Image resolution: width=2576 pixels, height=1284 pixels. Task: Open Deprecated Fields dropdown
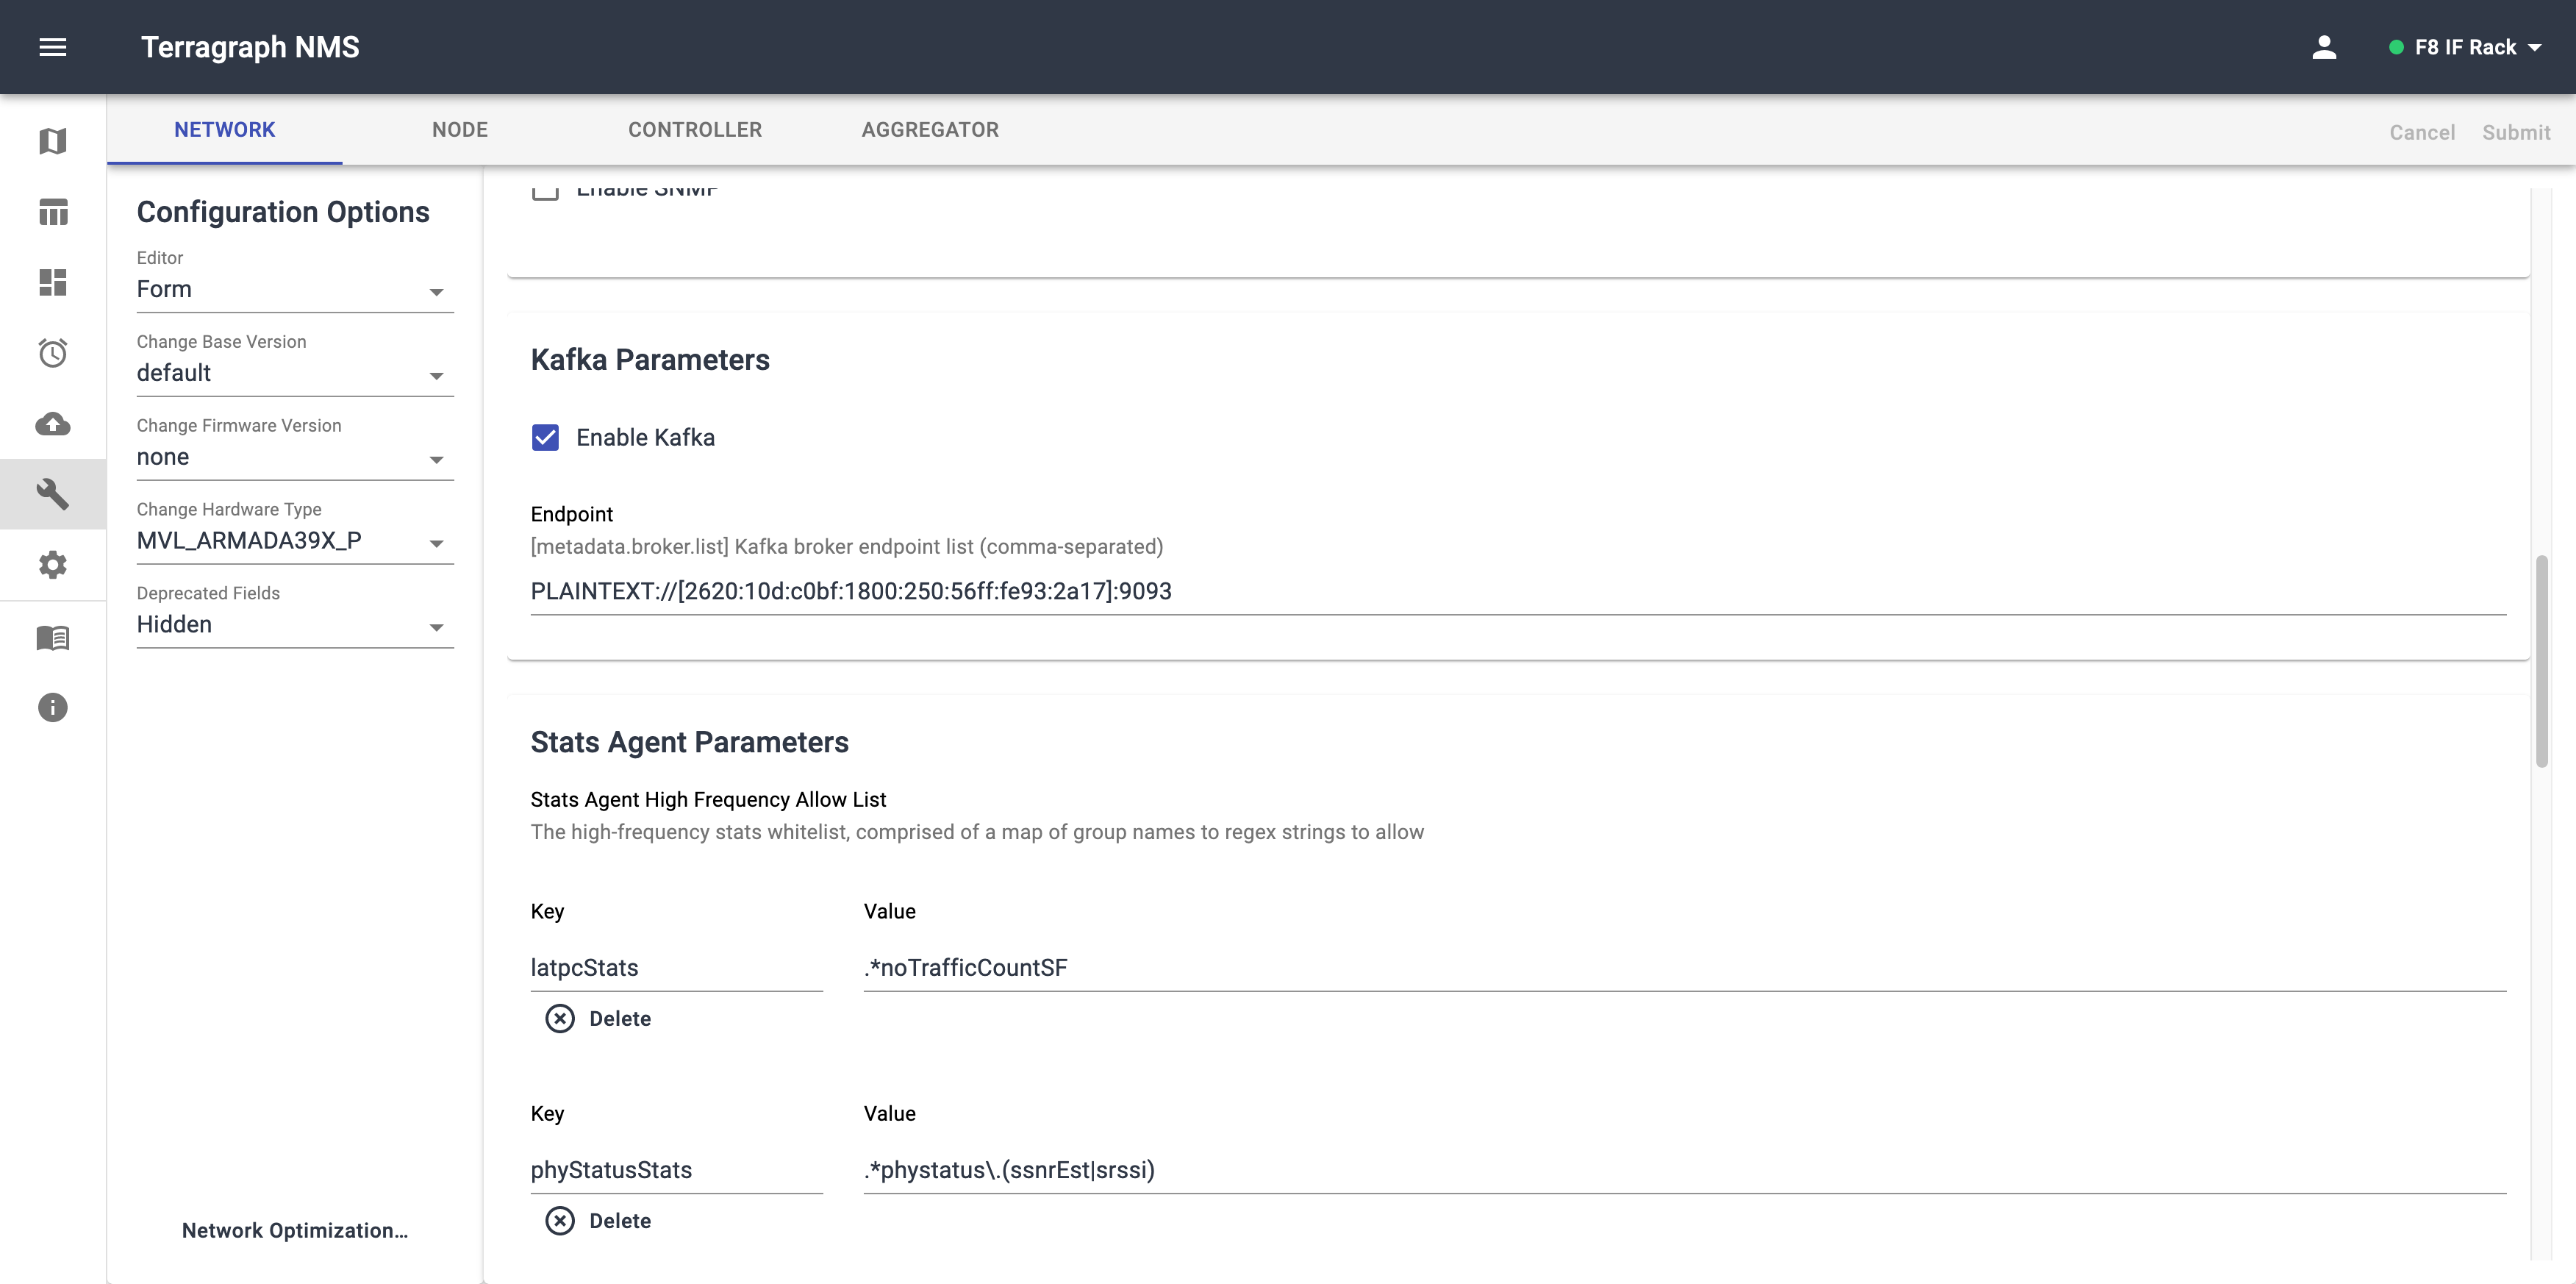(295, 626)
